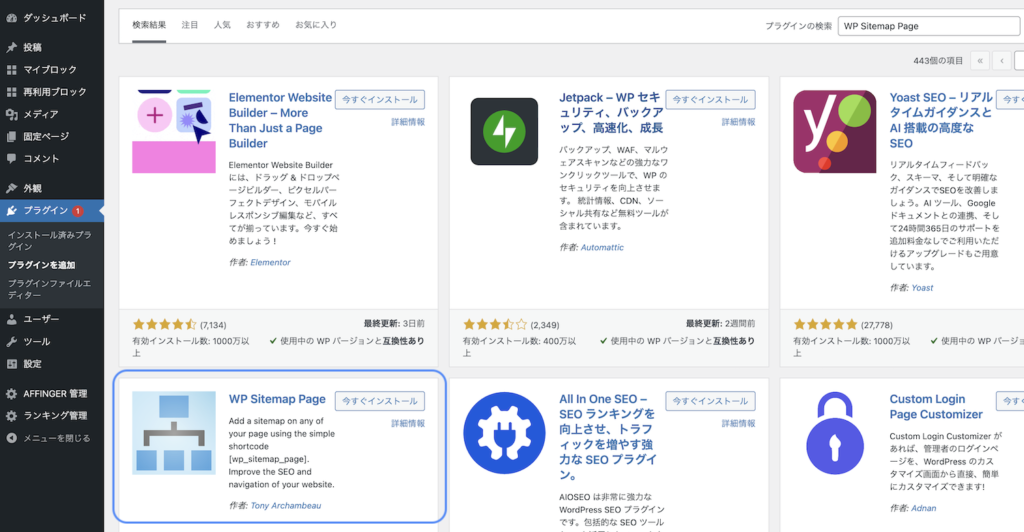Open author link Yoast
This screenshot has height=532, width=1024.
[922, 288]
